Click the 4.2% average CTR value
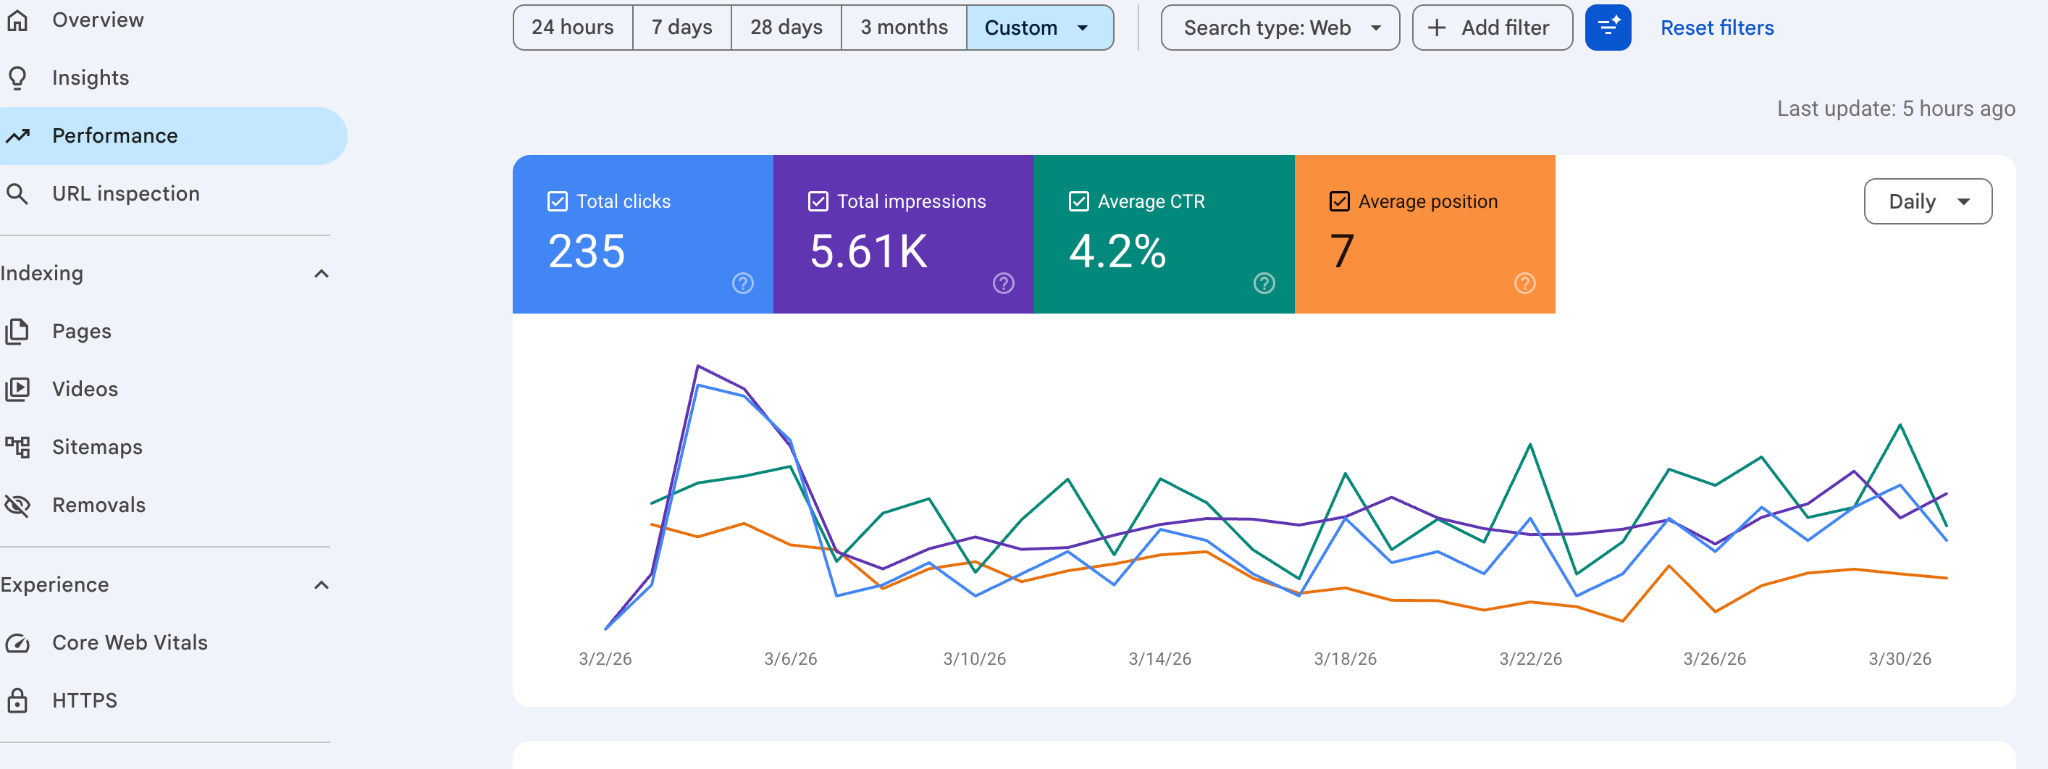Image resolution: width=2048 pixels, height=769 pixels. click(1118, 251)
